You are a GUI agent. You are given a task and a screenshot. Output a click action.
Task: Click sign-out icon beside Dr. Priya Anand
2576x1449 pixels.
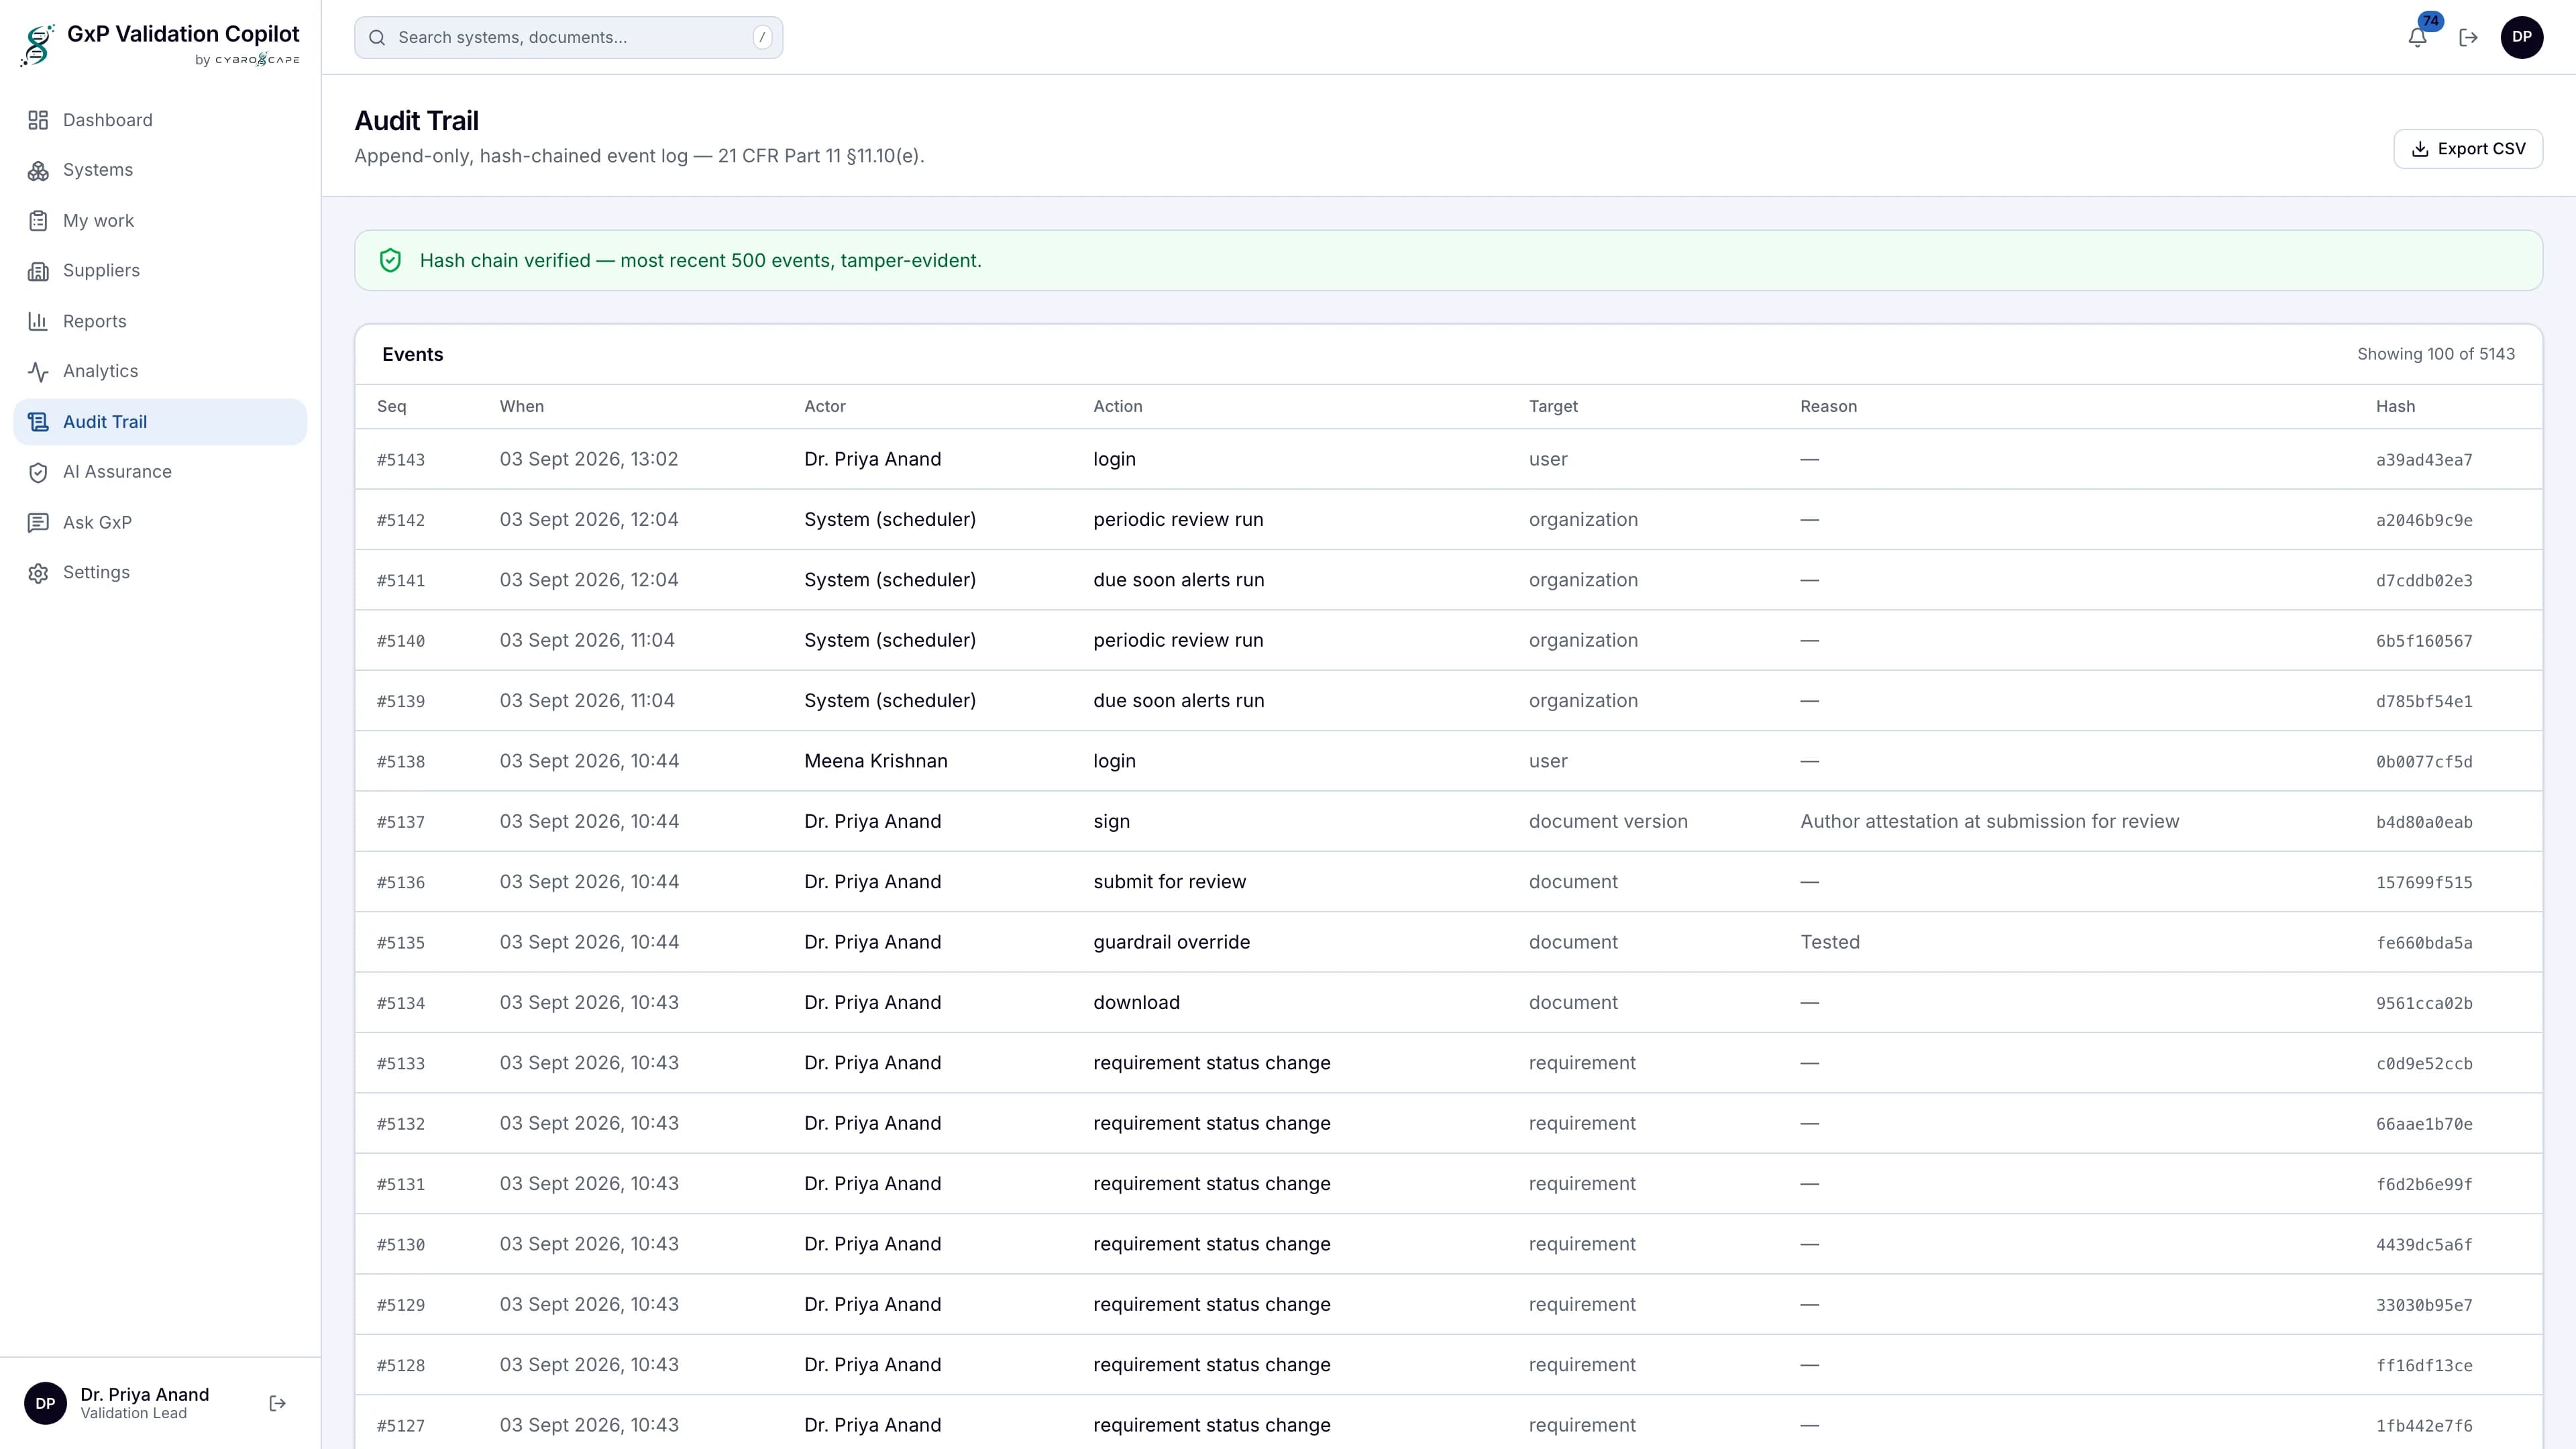click(x=278, y=1403)
